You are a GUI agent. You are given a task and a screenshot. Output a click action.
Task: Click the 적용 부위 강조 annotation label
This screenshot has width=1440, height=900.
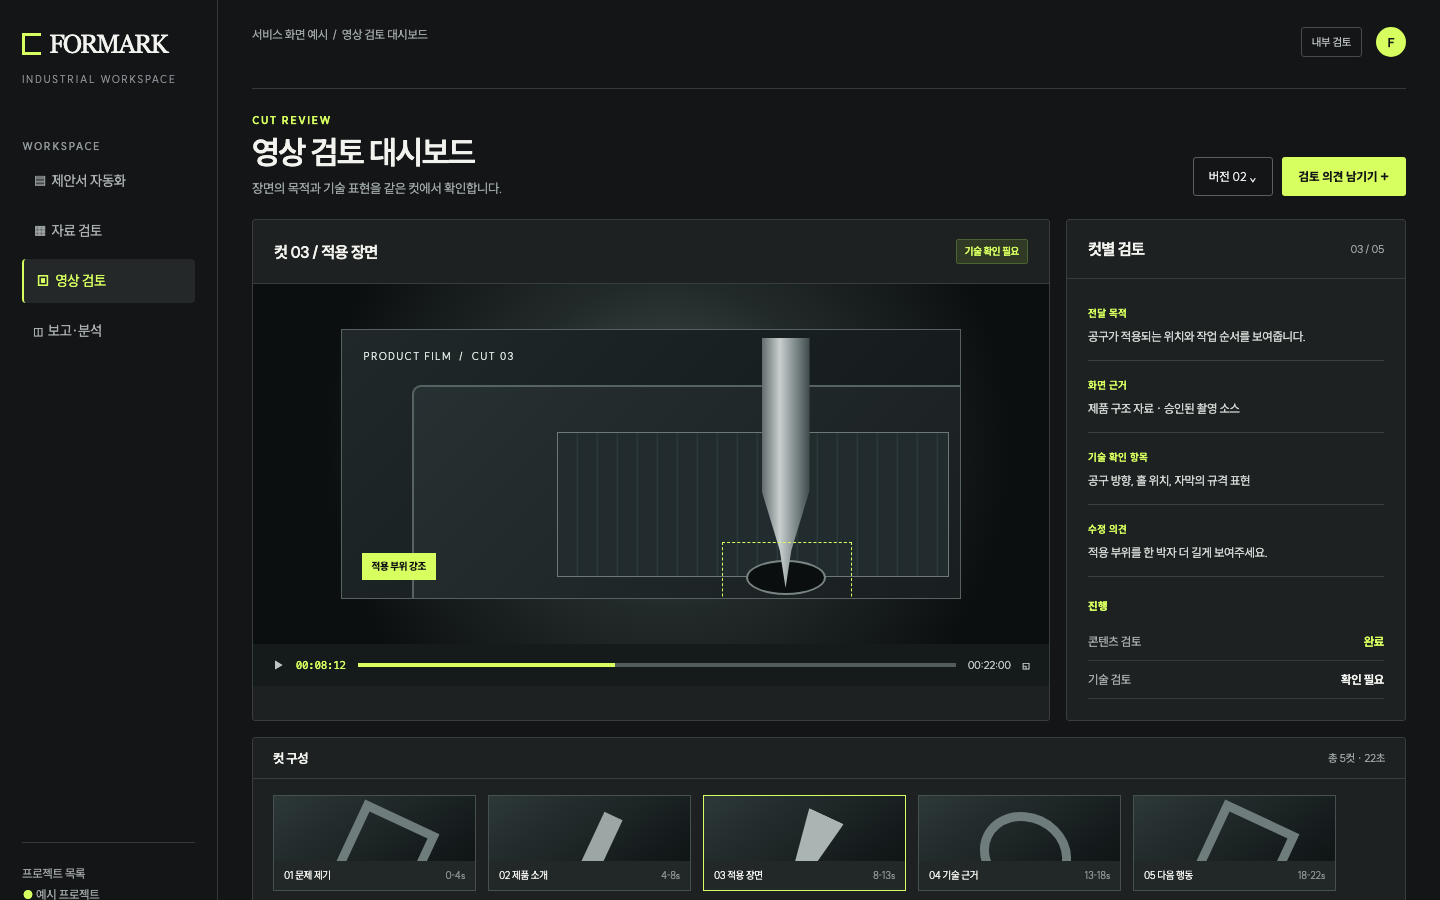pos(398,566)
